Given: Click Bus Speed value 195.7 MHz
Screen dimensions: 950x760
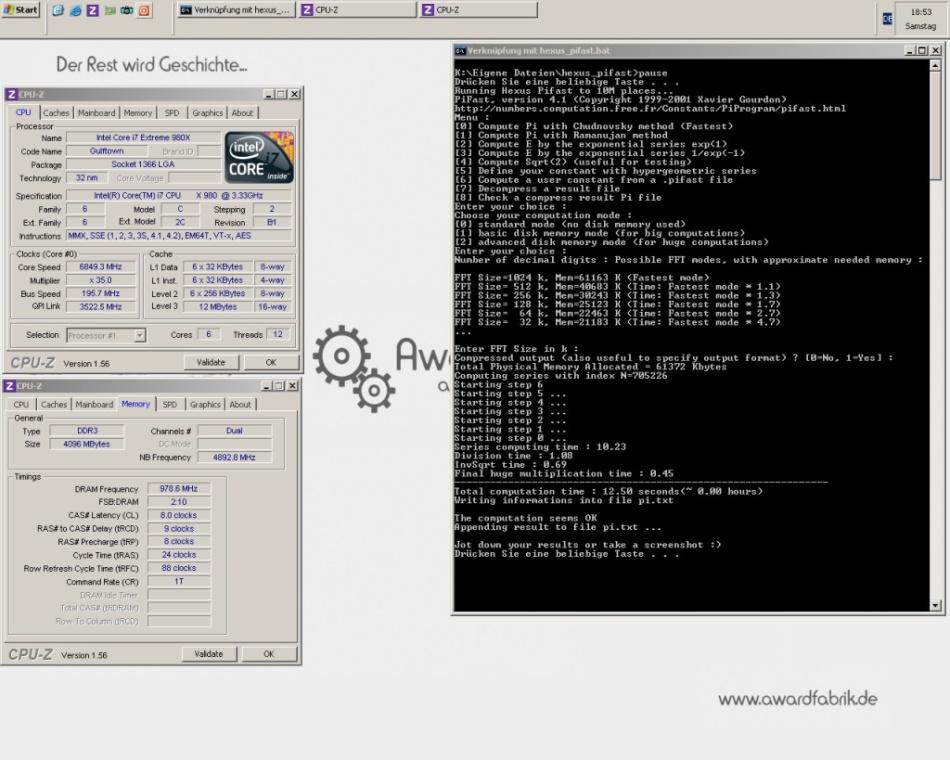Looking at the screenshot, I should 101,293.
